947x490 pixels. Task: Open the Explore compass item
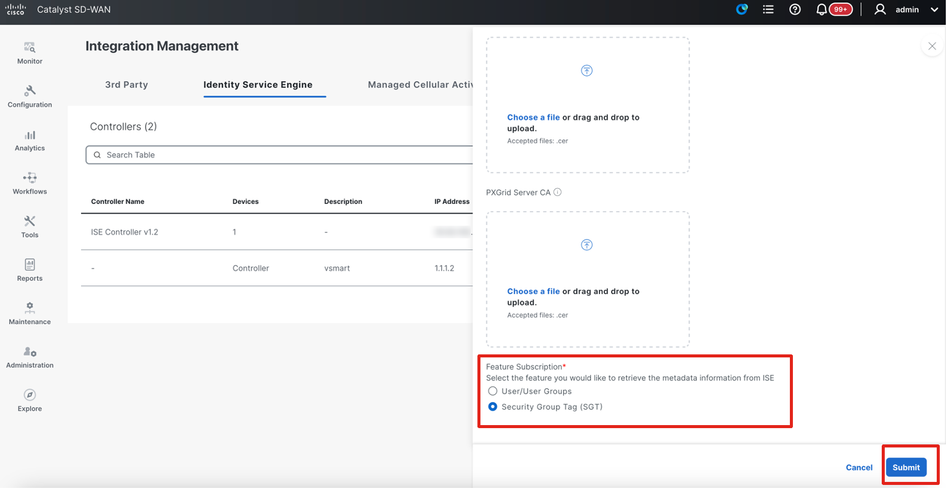click(30, 401)
